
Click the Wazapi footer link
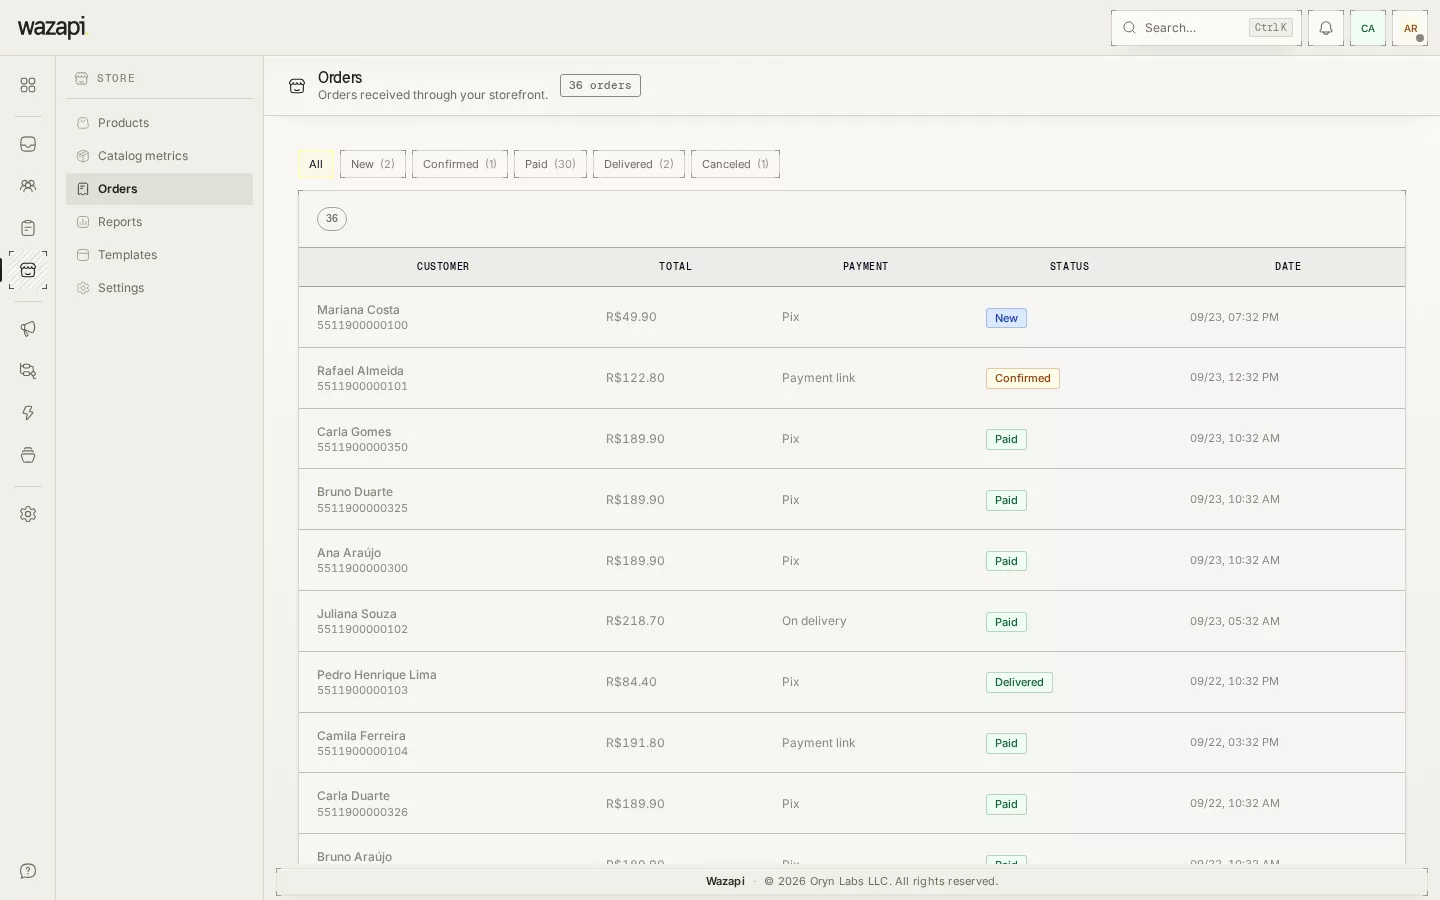[x=725, y=881]
